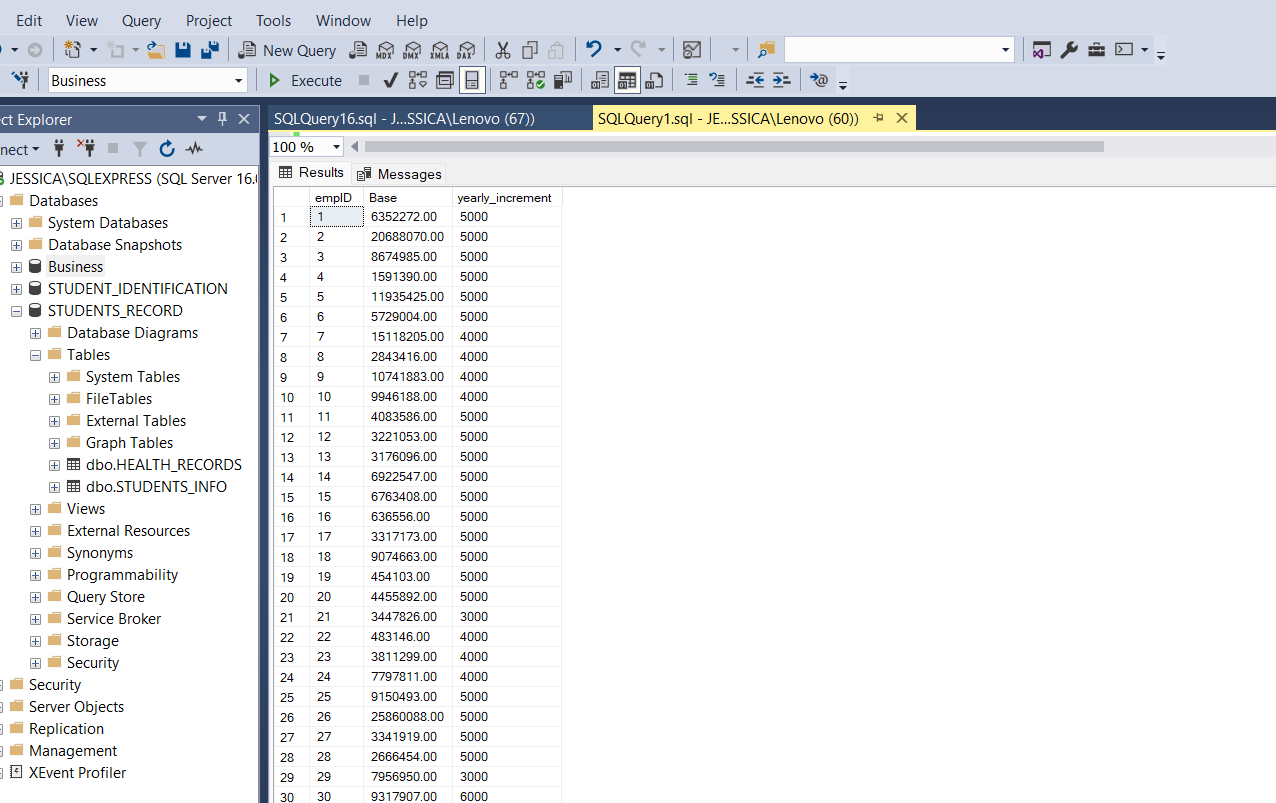Refresh the Object Explorer tree
The height and width of the screenshot is (803, 1276).
click(166, 148)
